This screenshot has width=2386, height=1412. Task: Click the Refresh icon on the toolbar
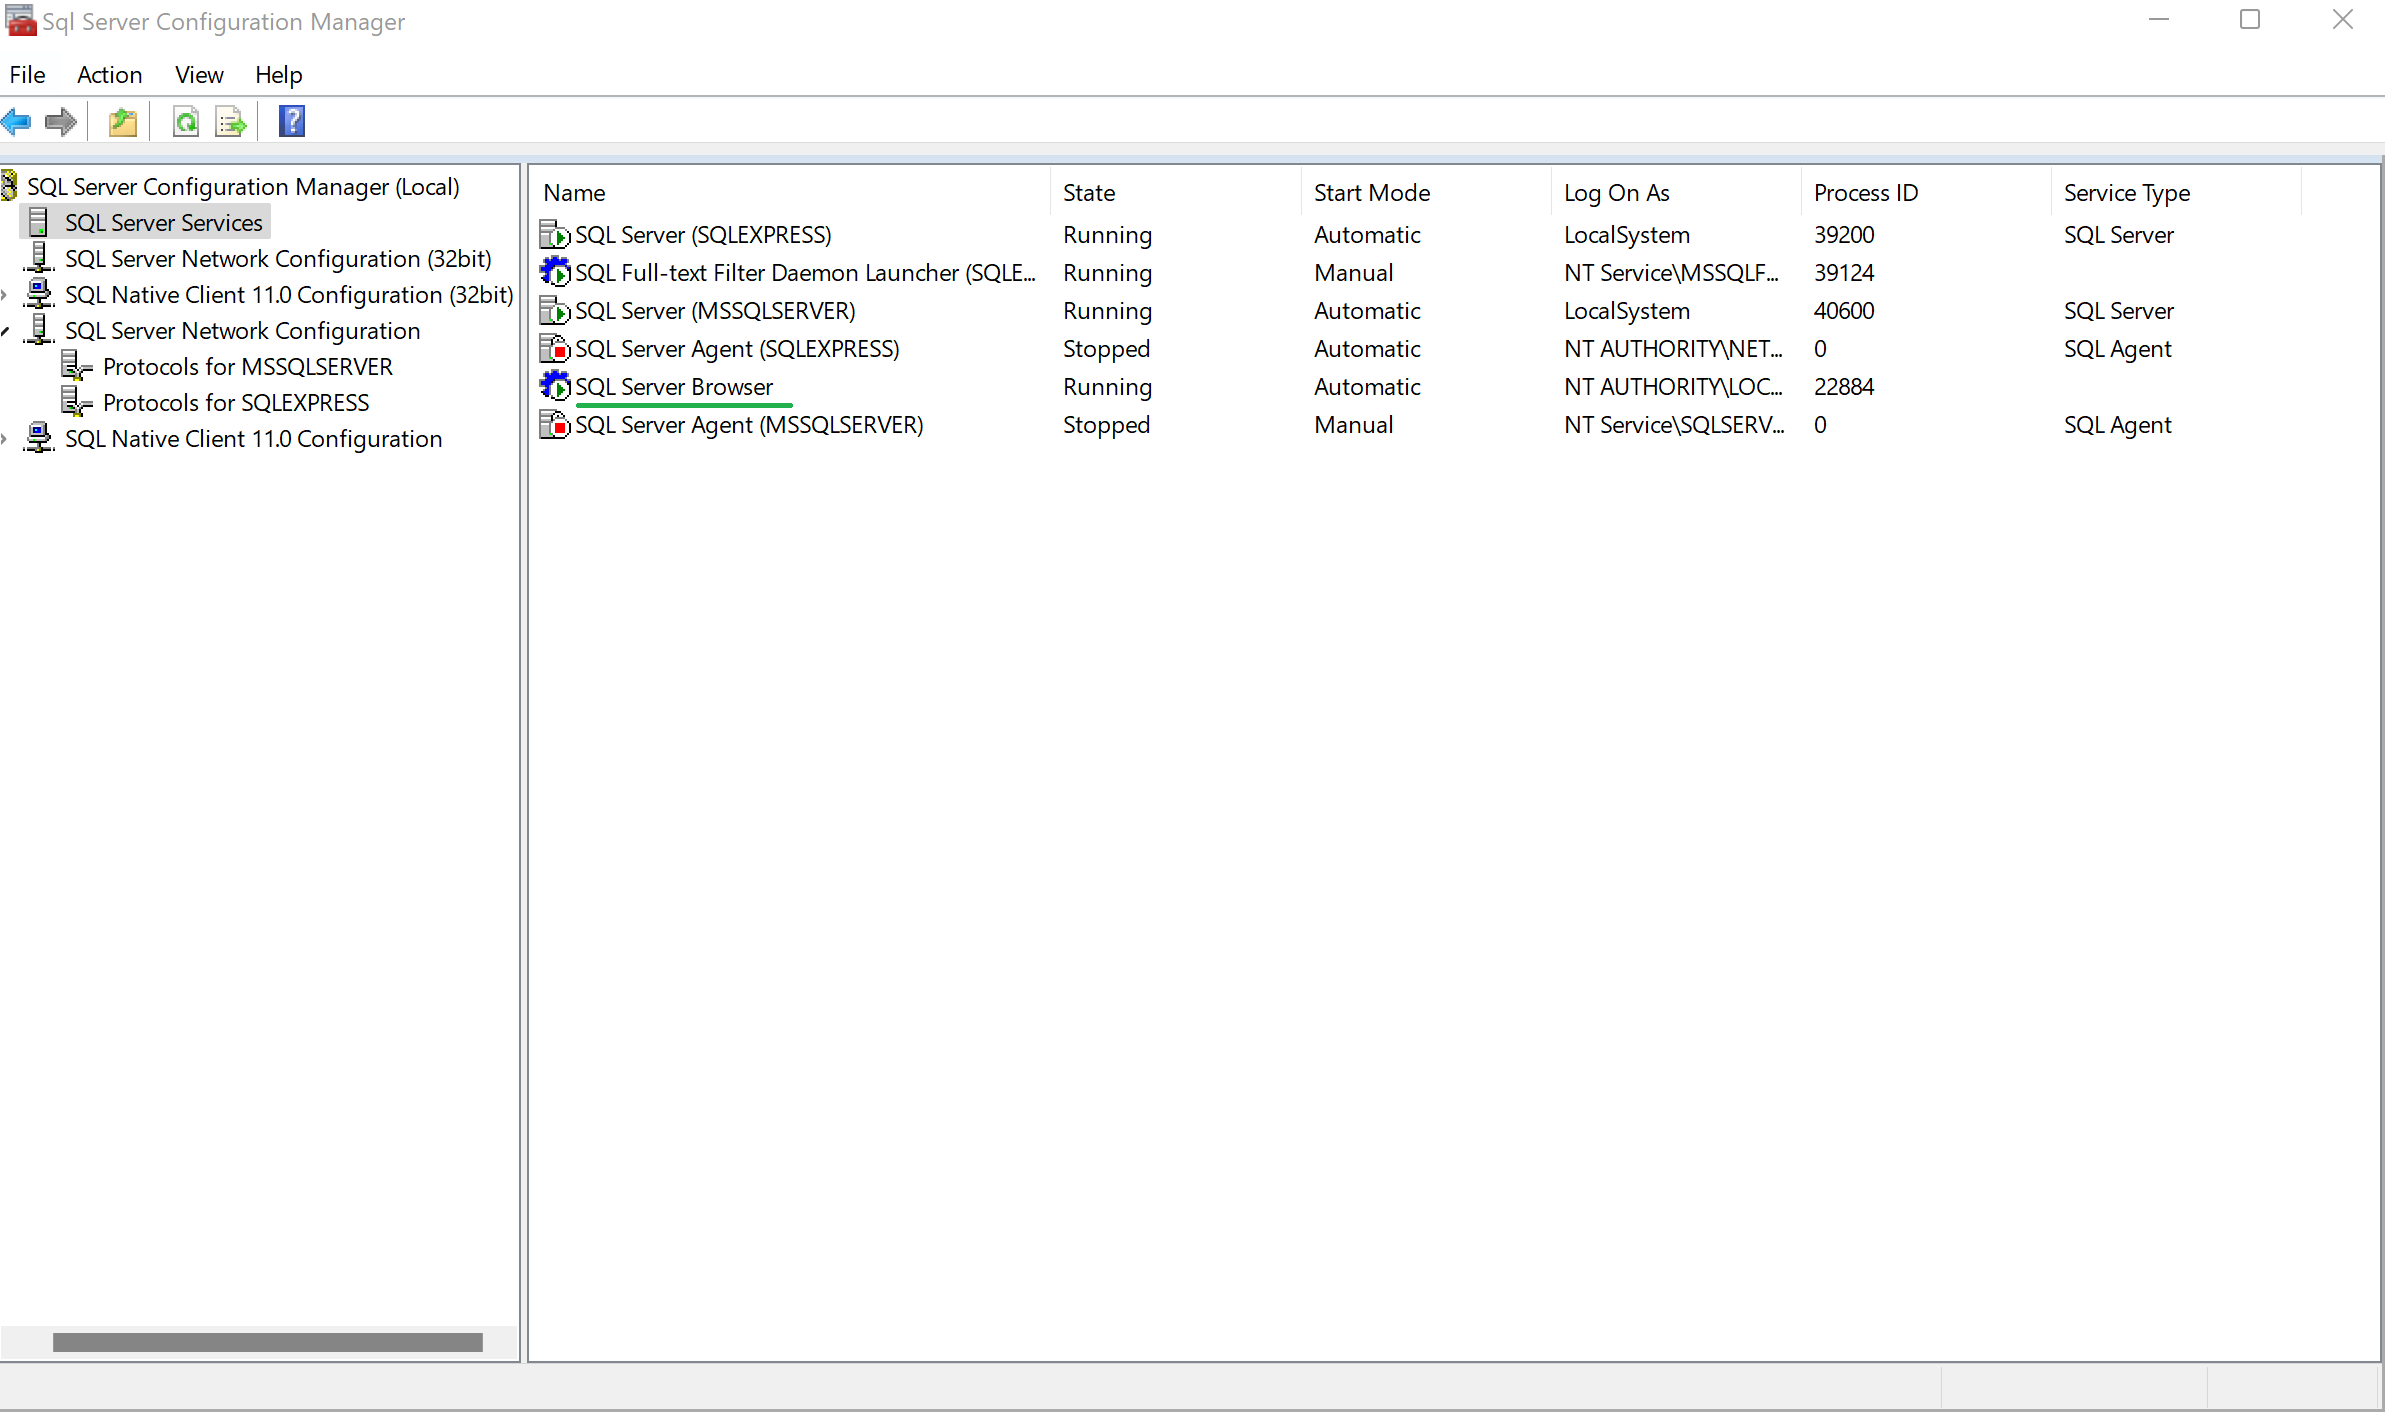(x=186, y=121)
